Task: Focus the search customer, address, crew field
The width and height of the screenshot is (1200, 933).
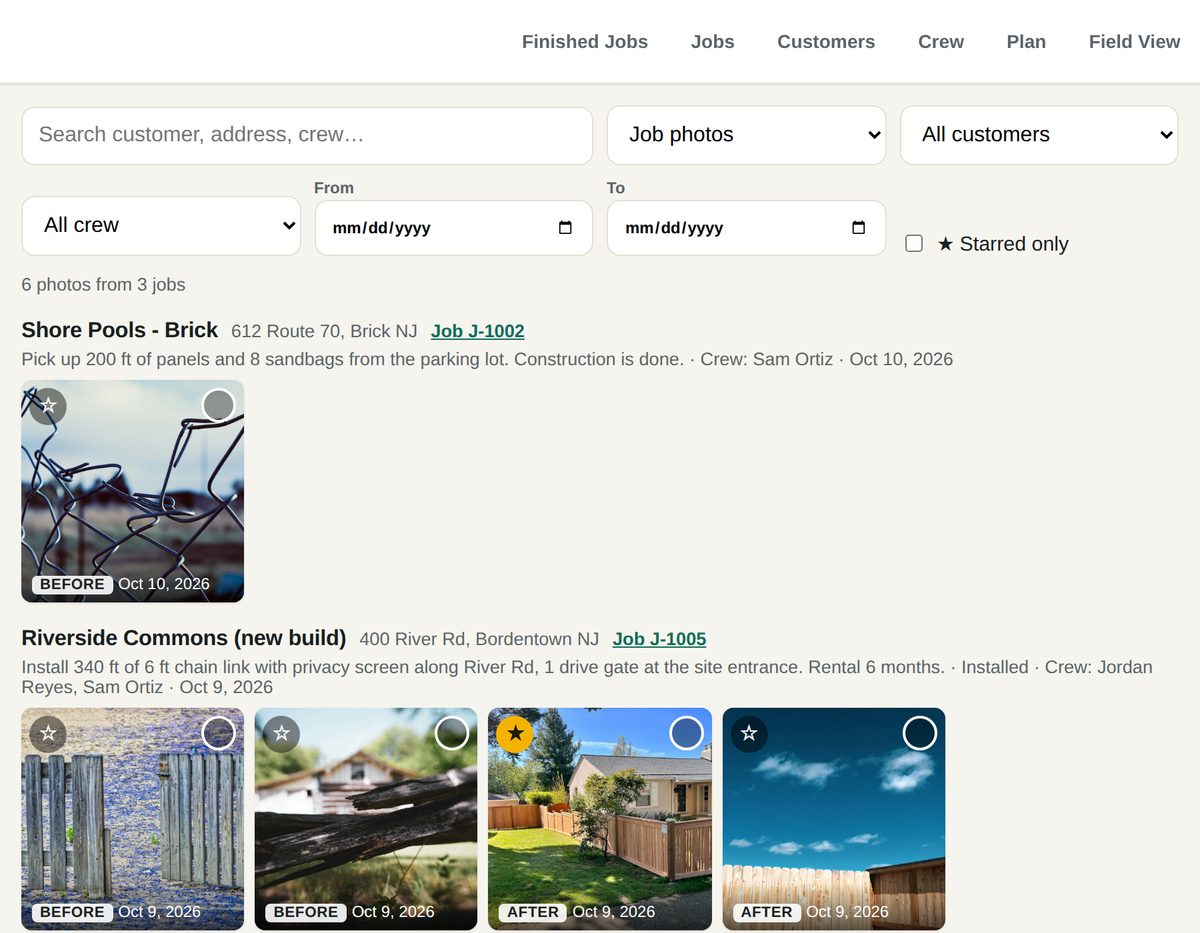Action: (x=307, y=135)
